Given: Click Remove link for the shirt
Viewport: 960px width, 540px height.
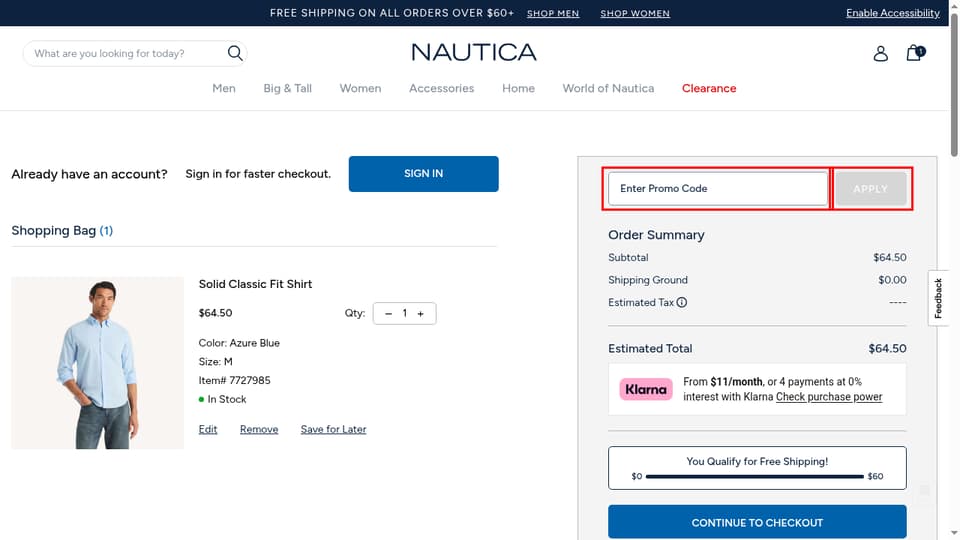Looking at the screenshot, I should [259, 429].
